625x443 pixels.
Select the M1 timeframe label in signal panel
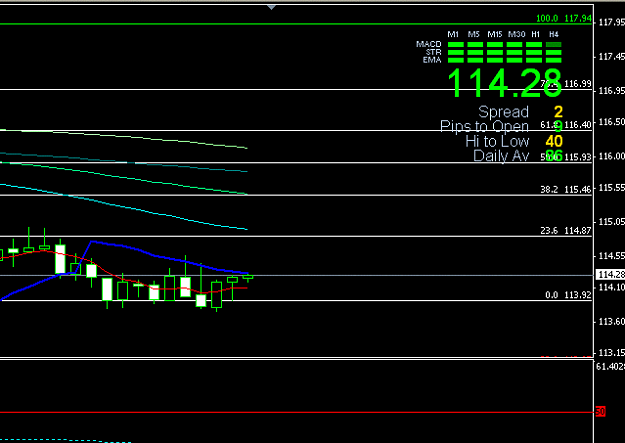[453, 34]
